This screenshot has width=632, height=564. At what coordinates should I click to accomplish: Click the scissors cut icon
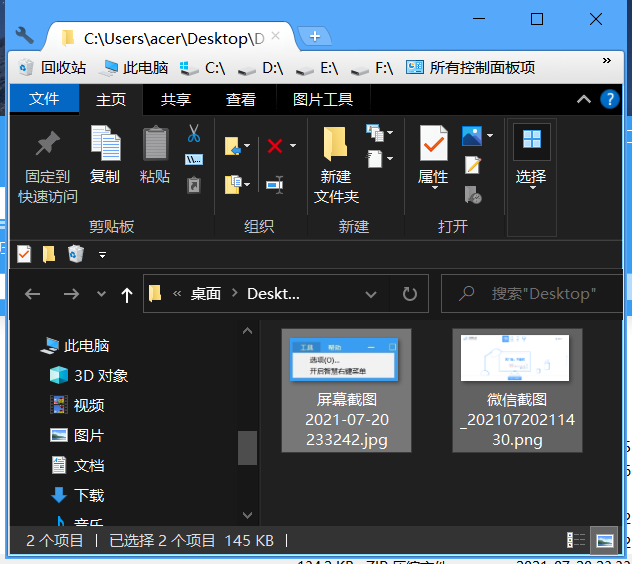click(x=193, y=133)
